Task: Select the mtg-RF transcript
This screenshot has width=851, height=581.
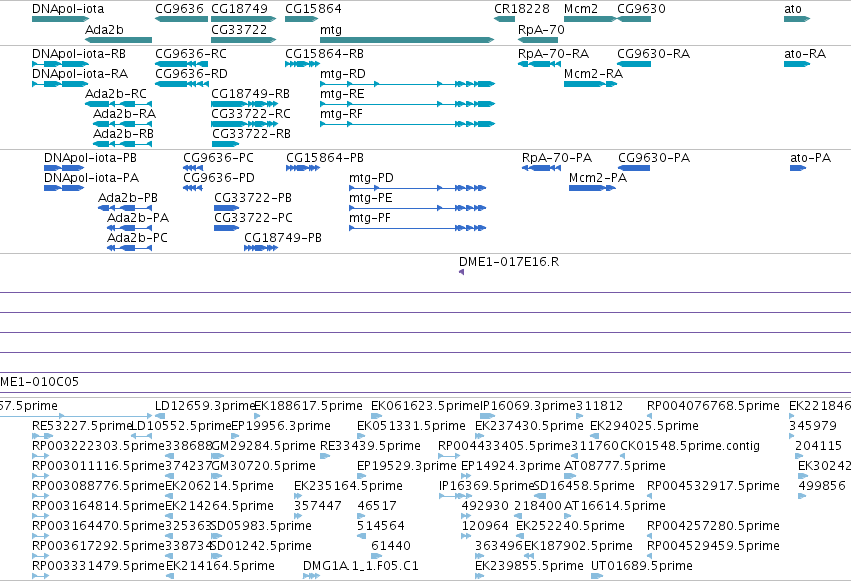Action: coord(408,124)
